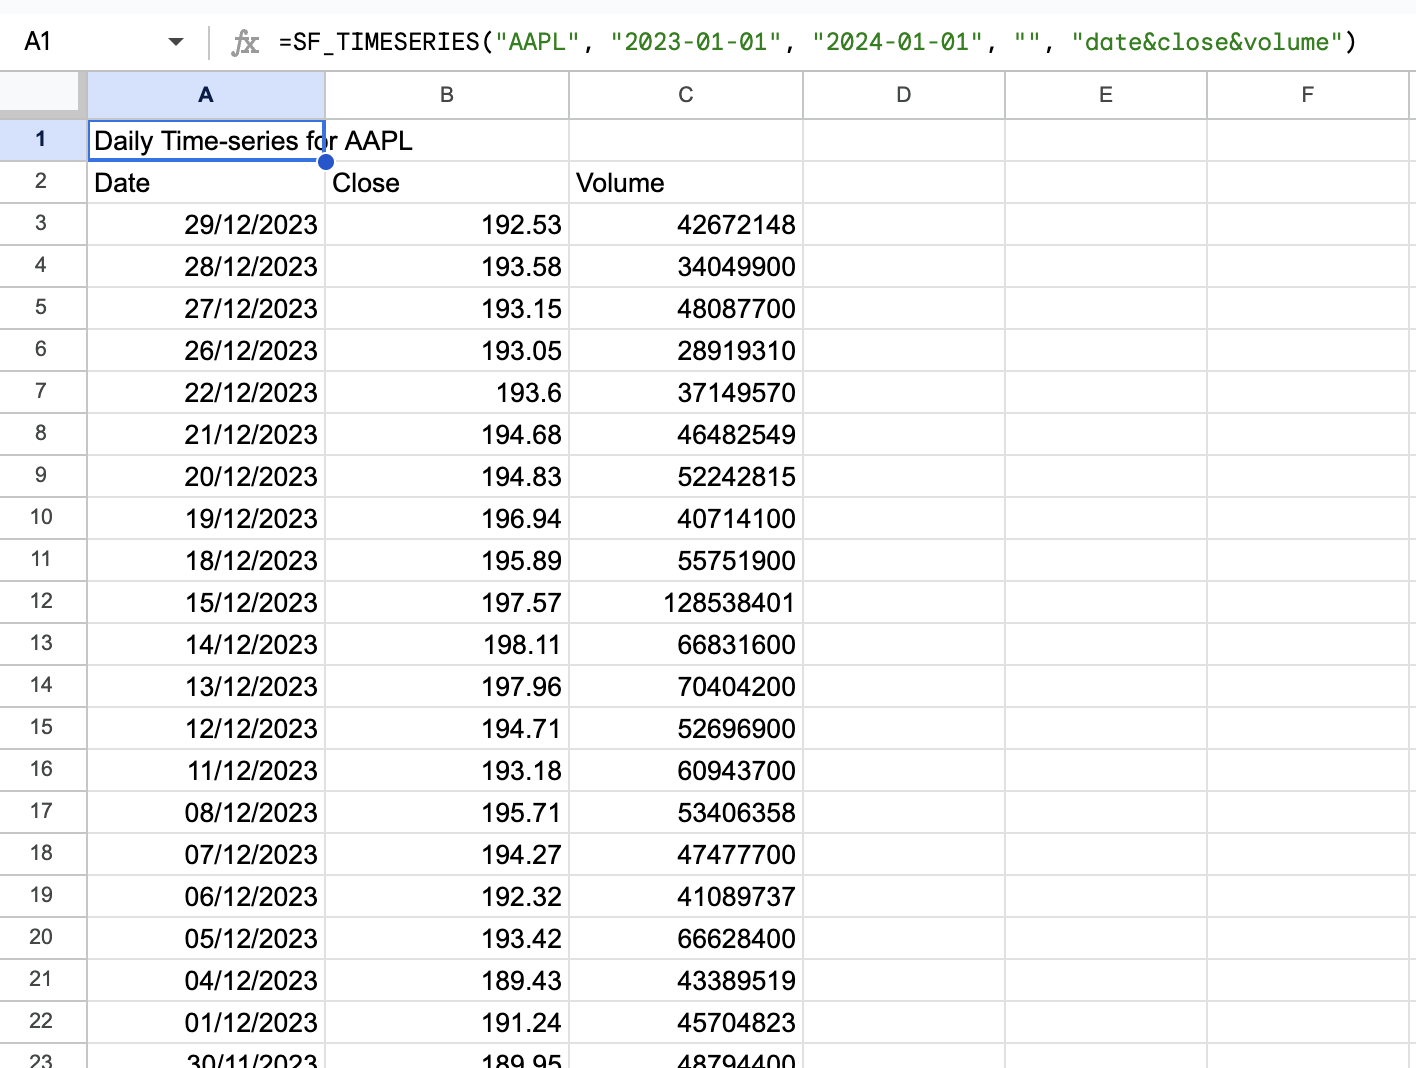Select column header F

(x=1307, y=94)
